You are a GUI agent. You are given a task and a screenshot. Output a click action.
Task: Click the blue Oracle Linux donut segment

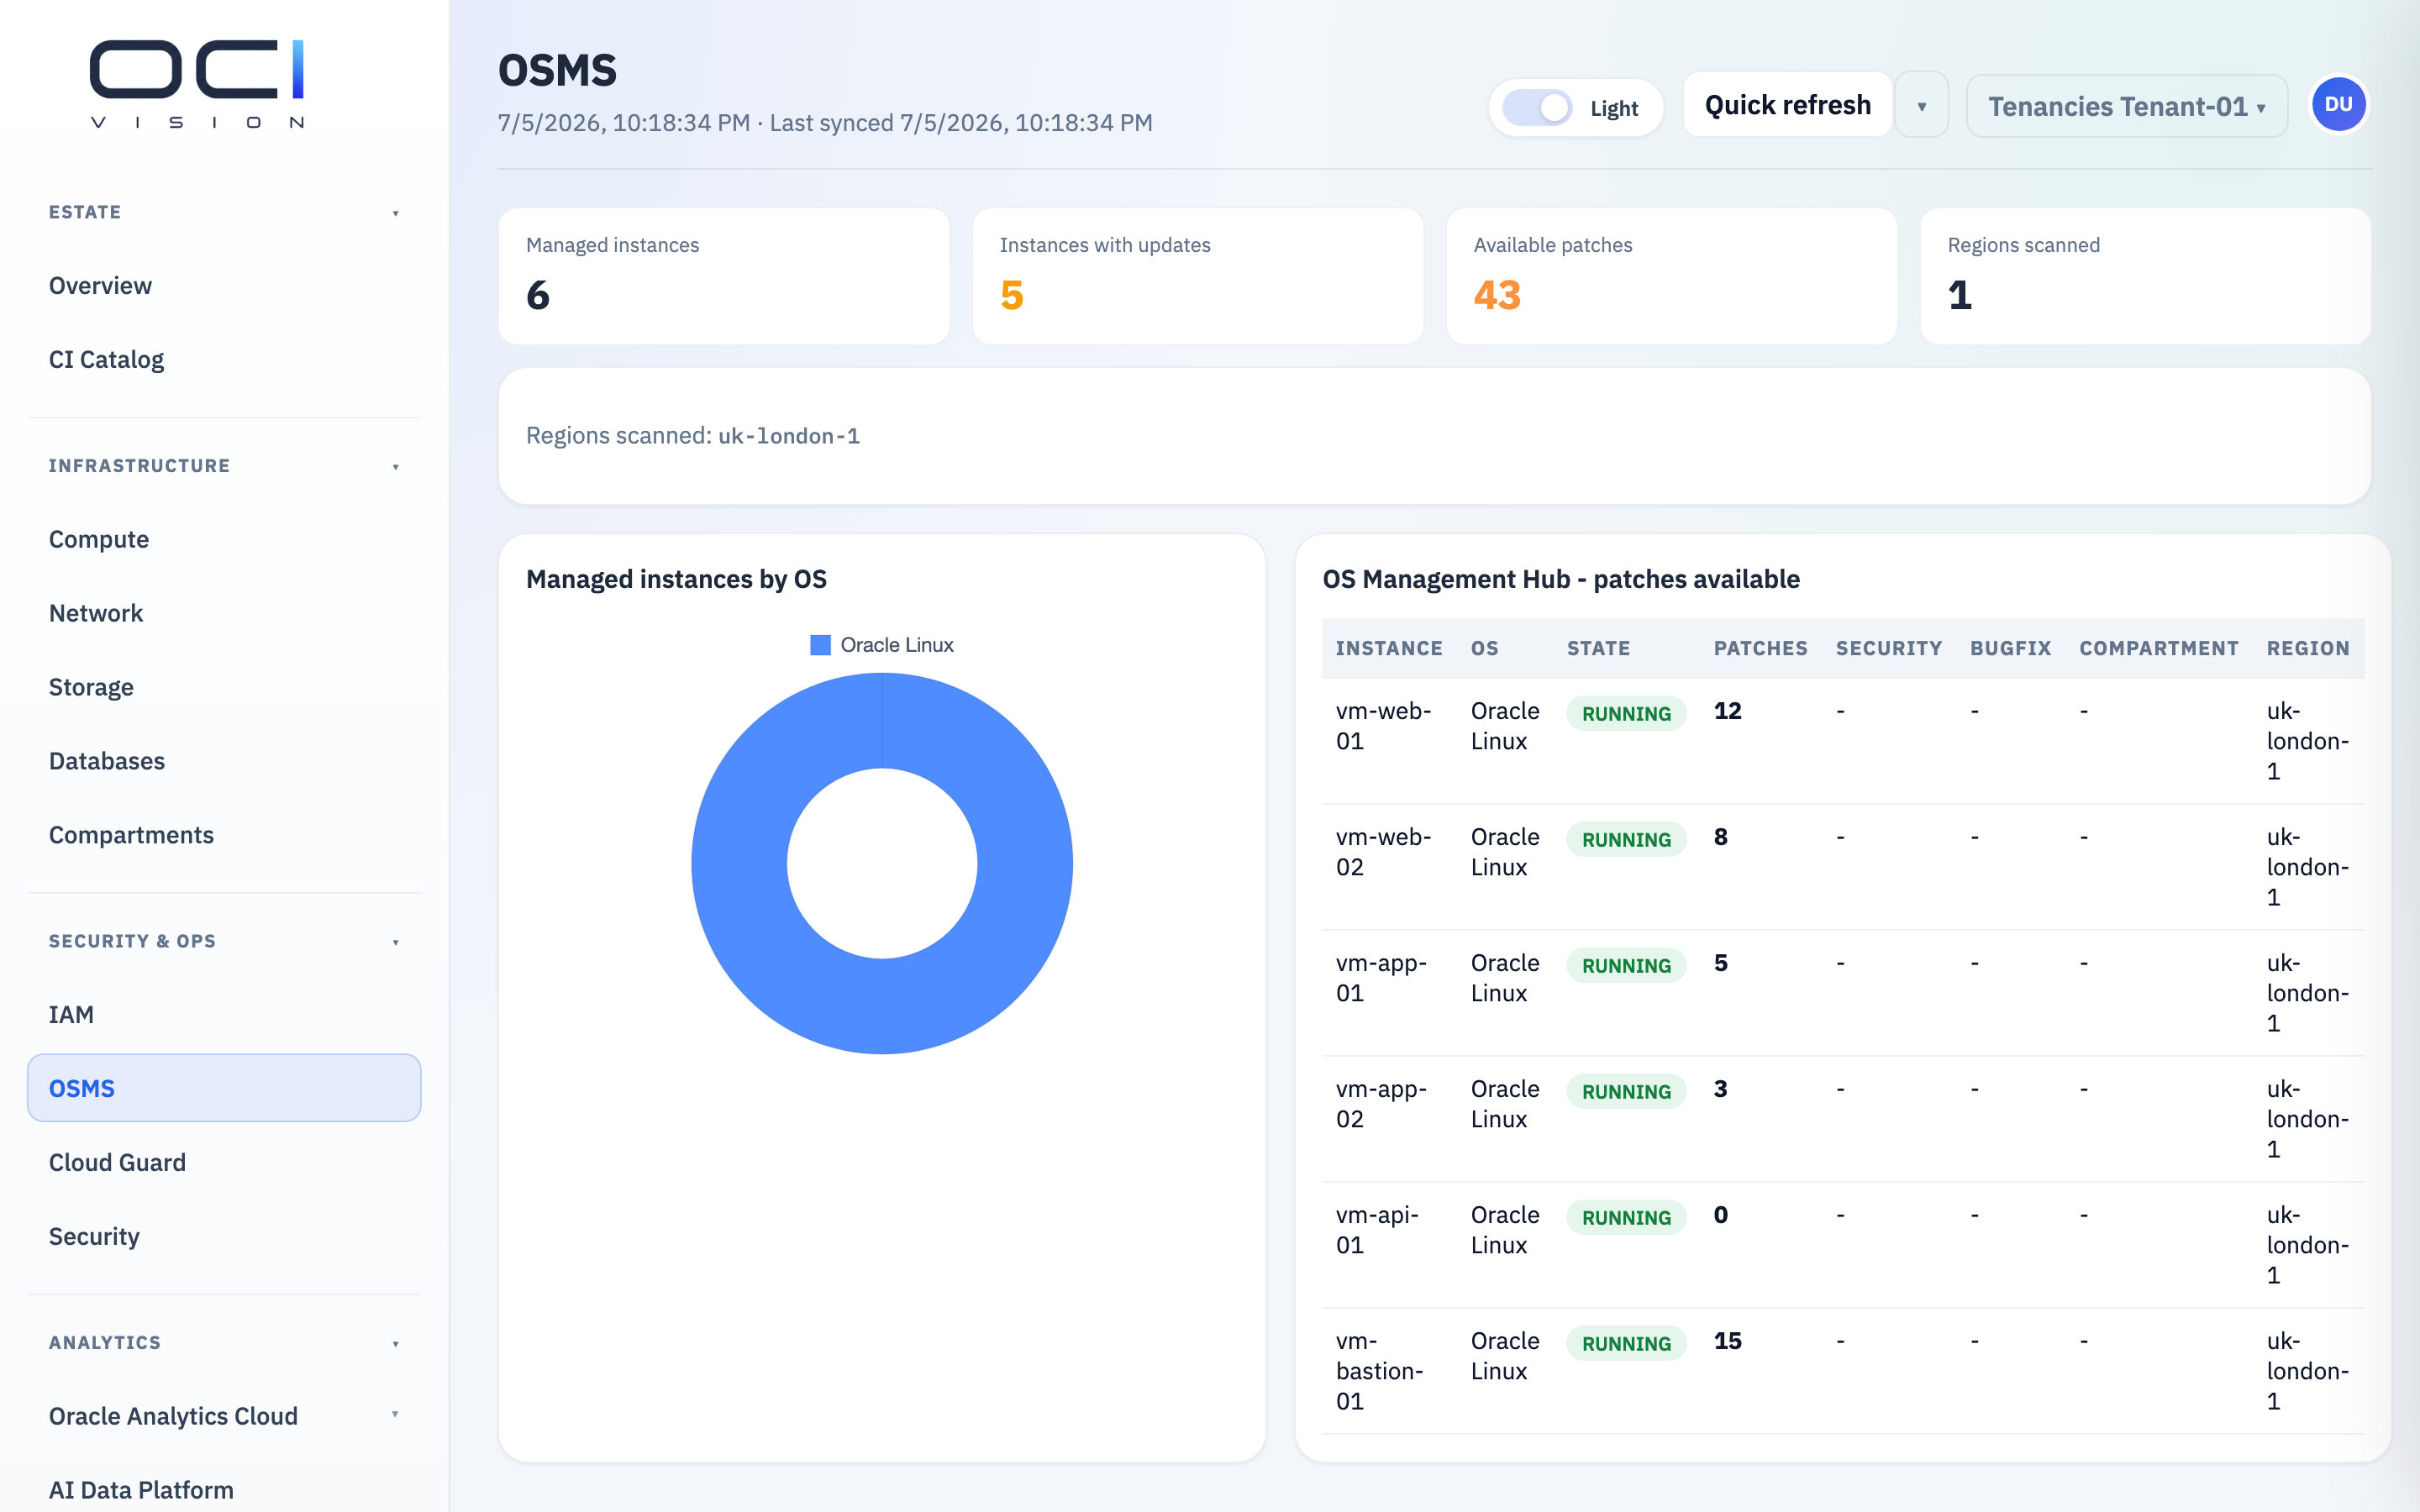click(x=739, y=864)
